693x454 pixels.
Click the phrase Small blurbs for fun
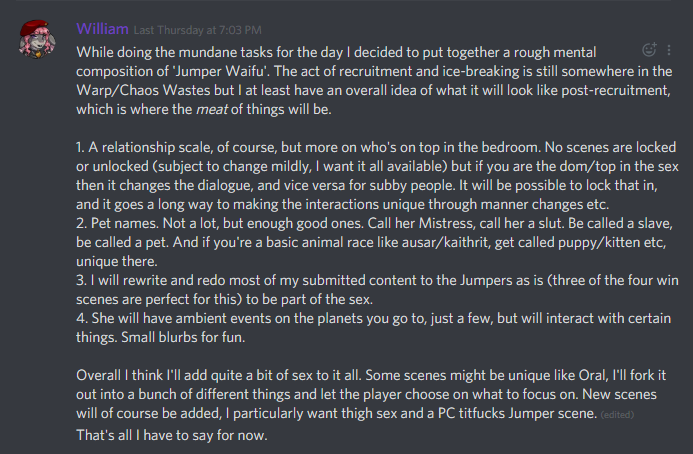(x=183, y=337)
